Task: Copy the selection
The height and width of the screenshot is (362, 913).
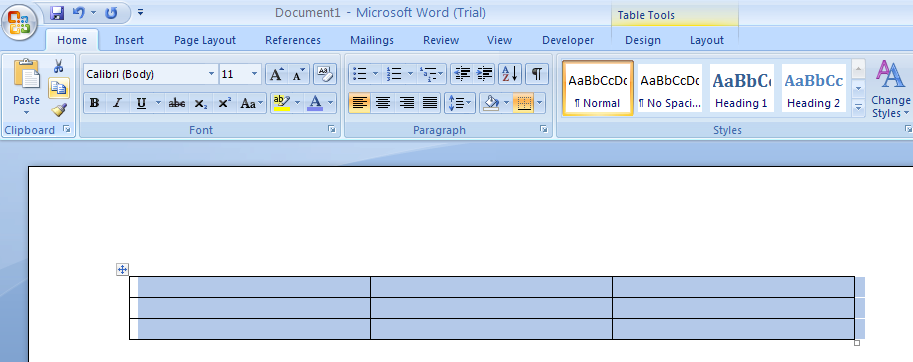Action: (58, 88)
